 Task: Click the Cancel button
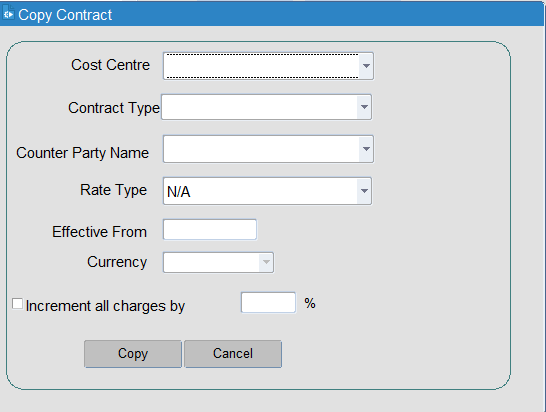233,353
